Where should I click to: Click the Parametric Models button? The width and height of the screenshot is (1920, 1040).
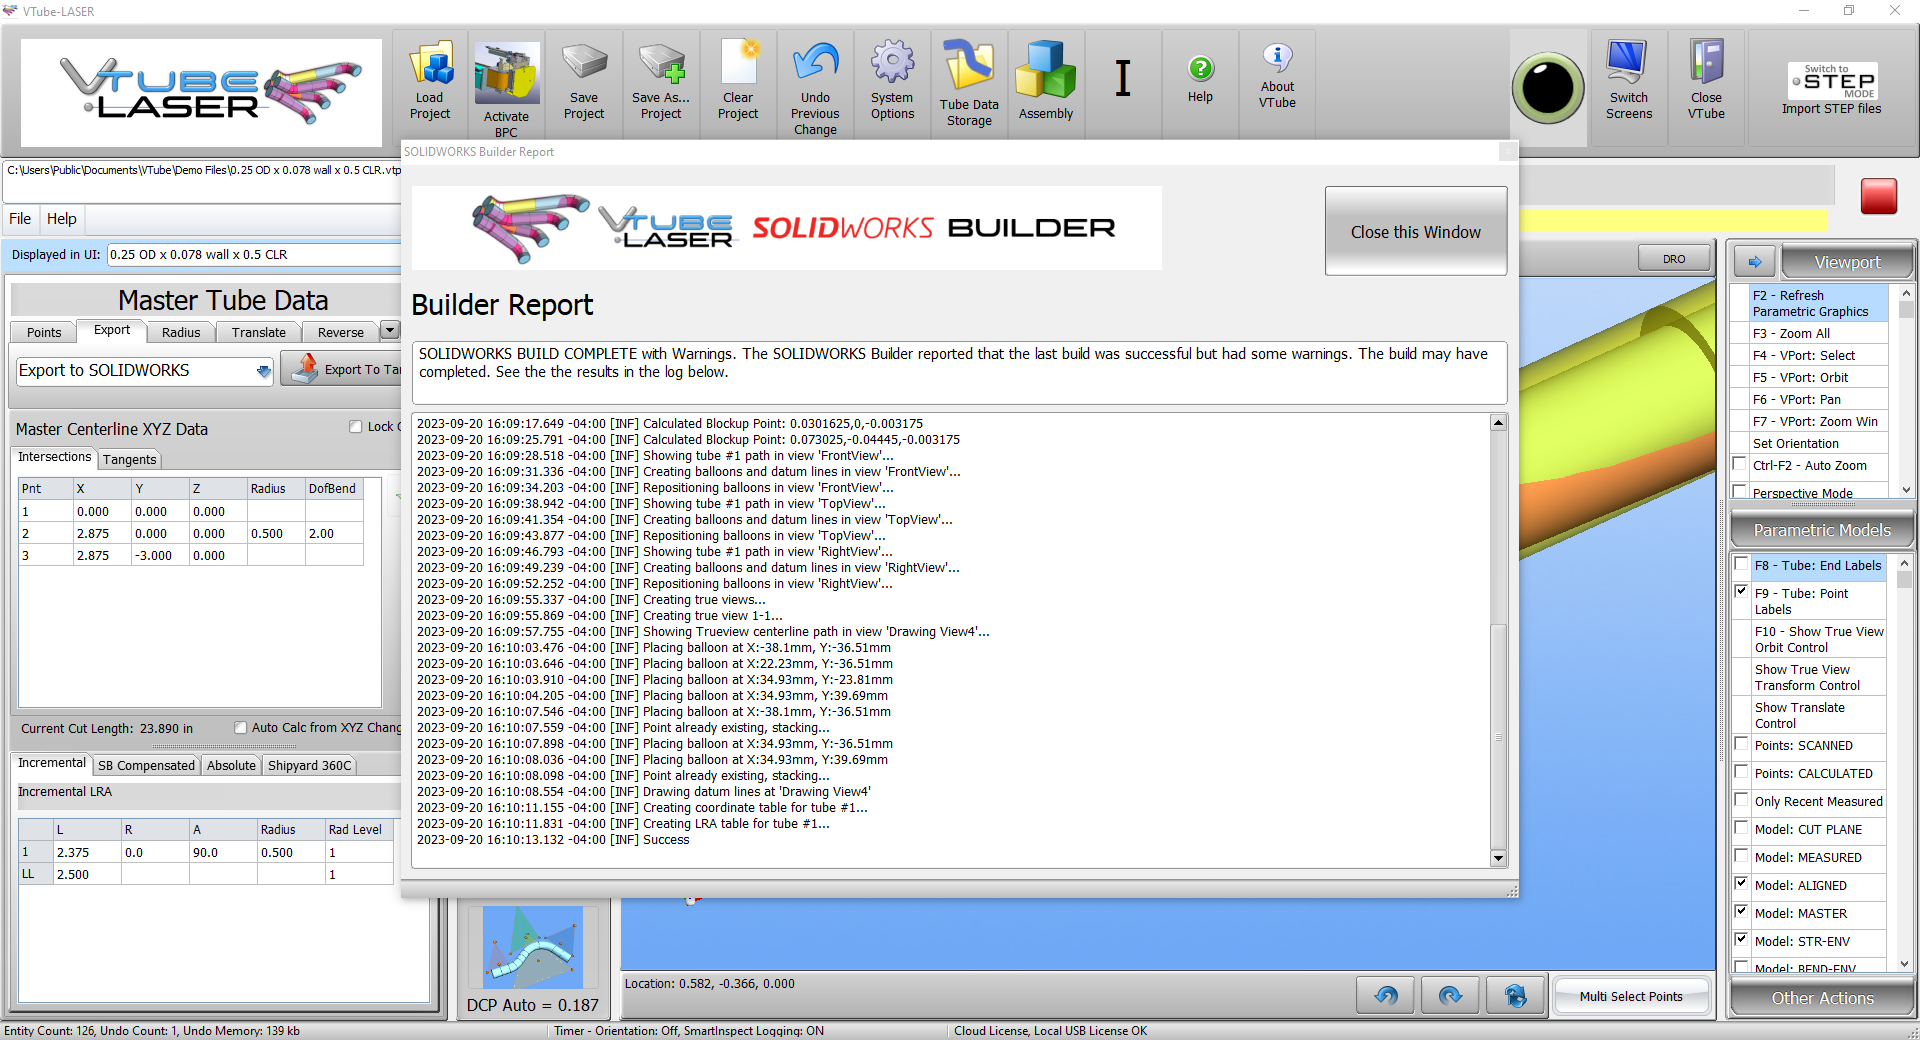point(1822,530)
